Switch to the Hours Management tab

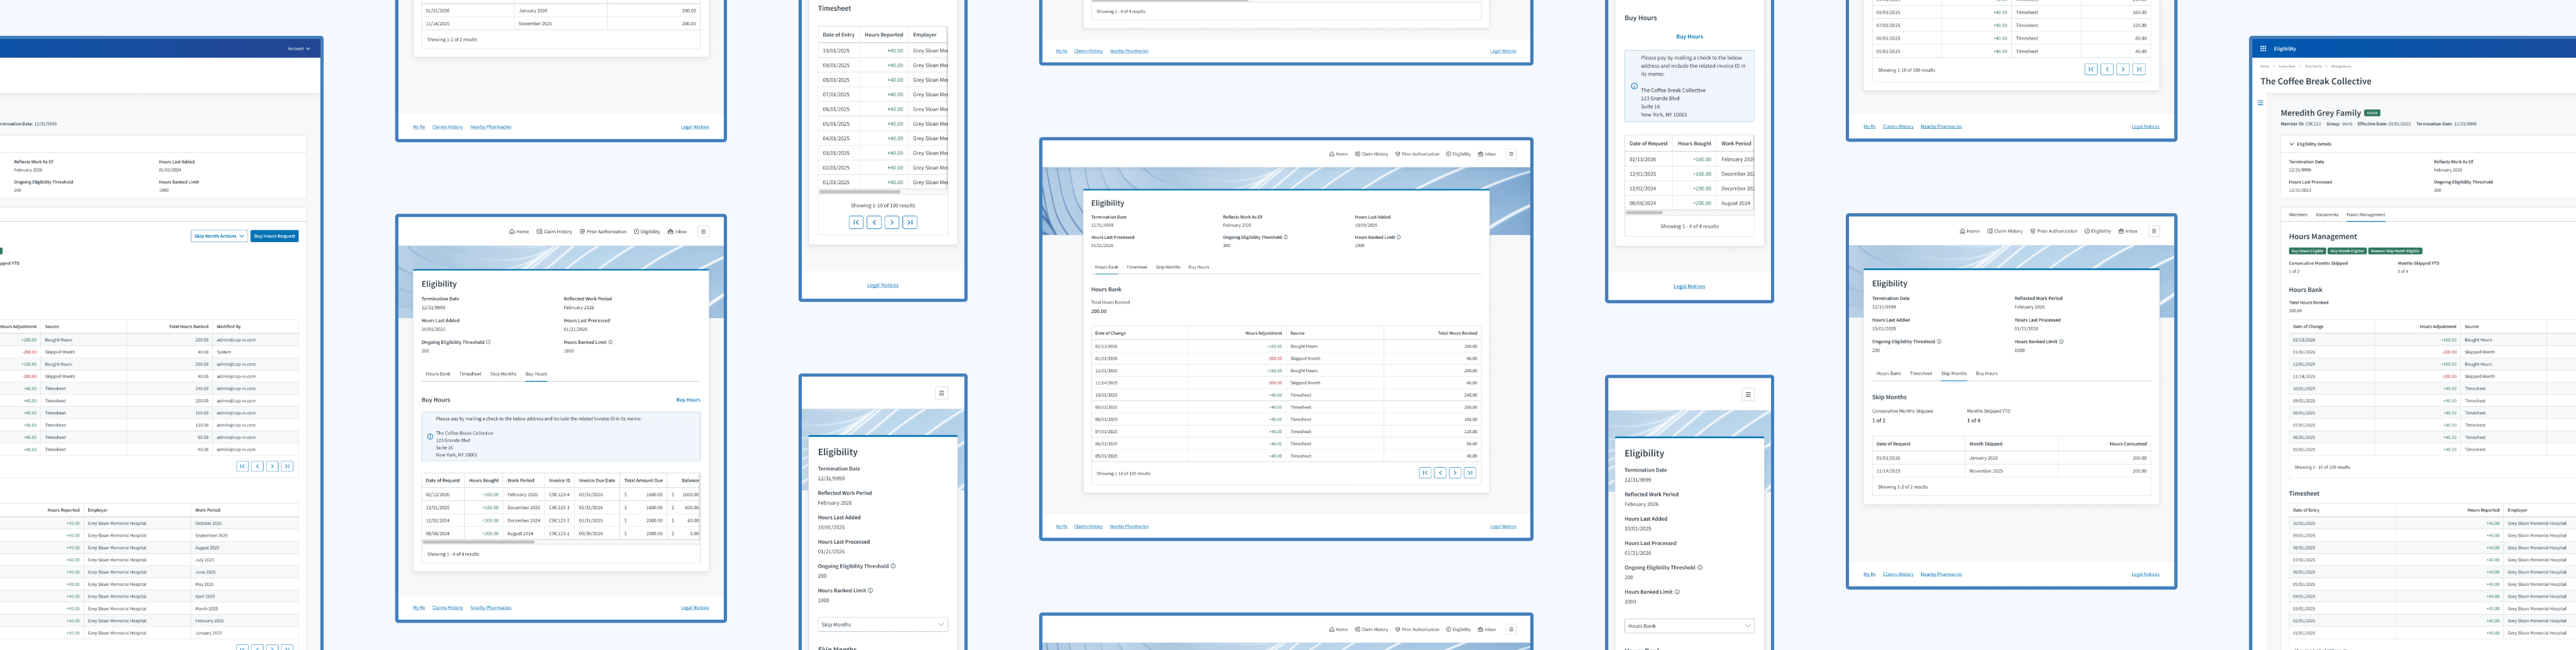(x=2365, y=215)
